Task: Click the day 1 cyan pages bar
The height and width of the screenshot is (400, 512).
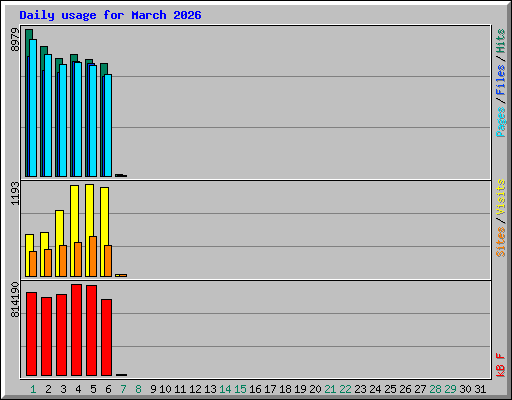Action: pyautogui.click(x=33, y=108)
